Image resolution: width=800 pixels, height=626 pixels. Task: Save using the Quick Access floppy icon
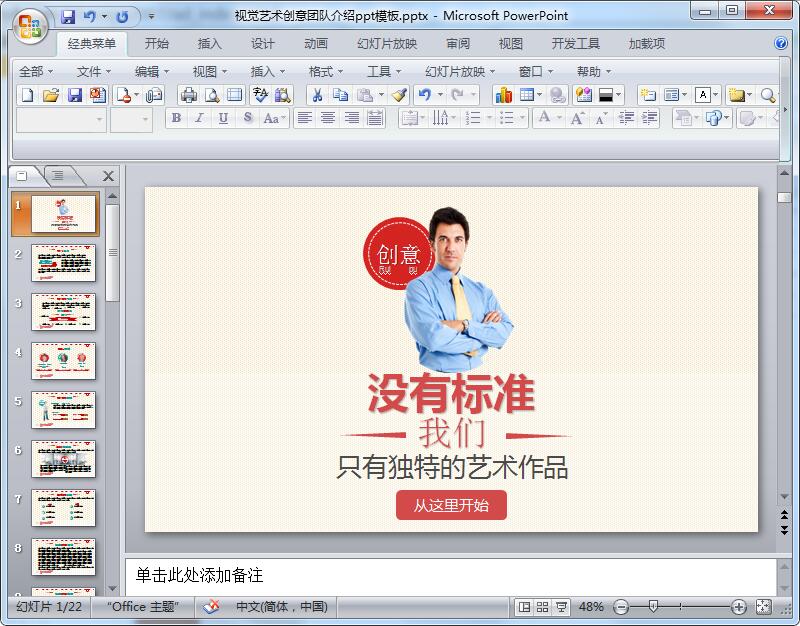coord(68,17)
